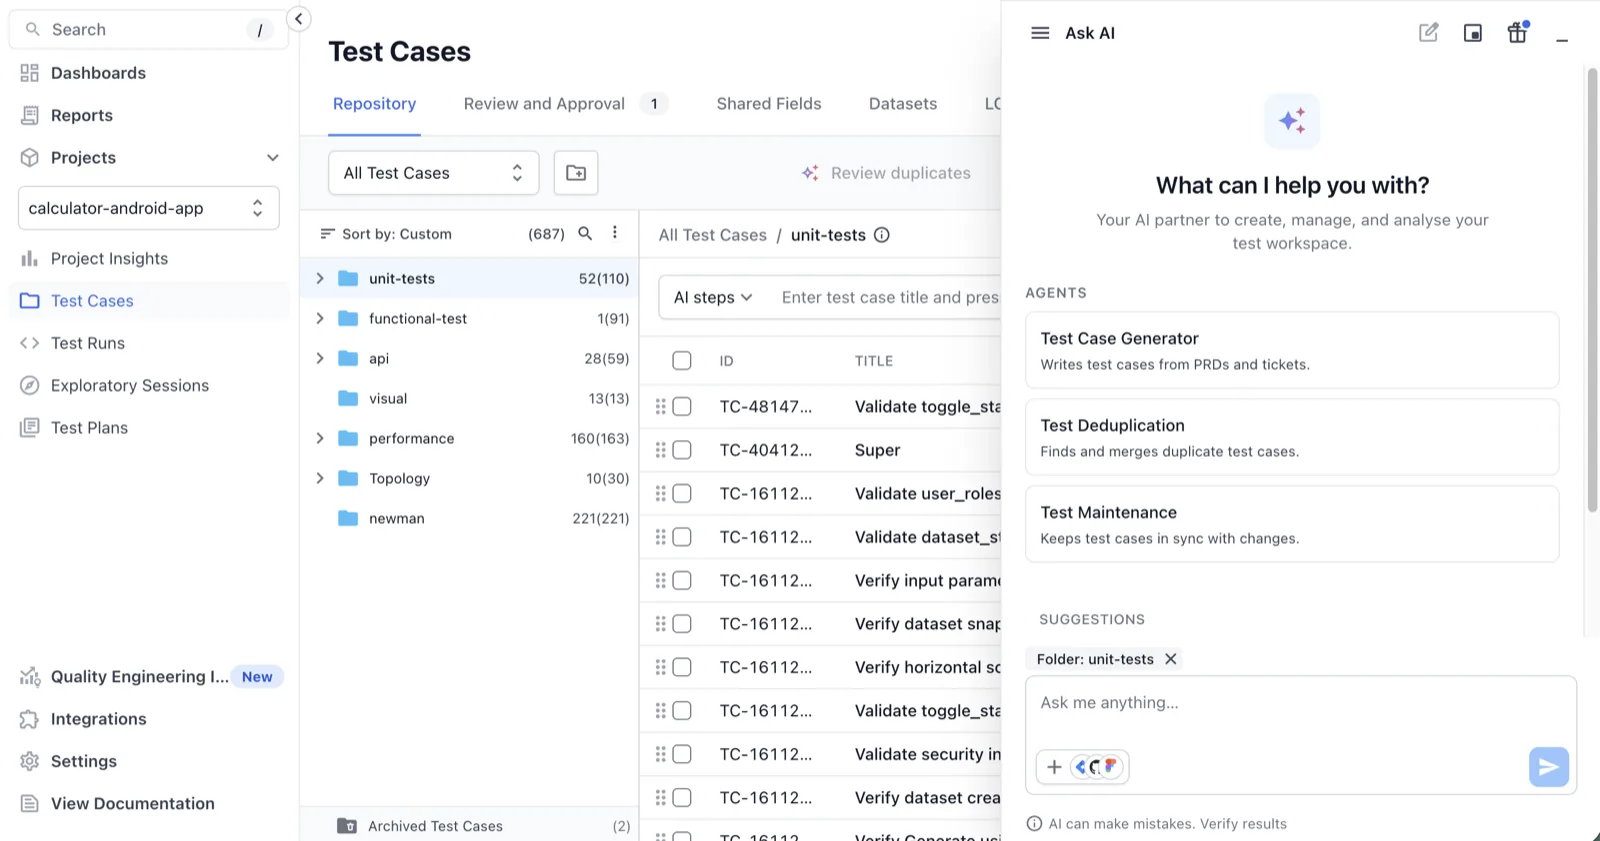Collapse the left sidebar with arrow icon
Screen dimensions: 1600x841
click(x=298, y=19)
